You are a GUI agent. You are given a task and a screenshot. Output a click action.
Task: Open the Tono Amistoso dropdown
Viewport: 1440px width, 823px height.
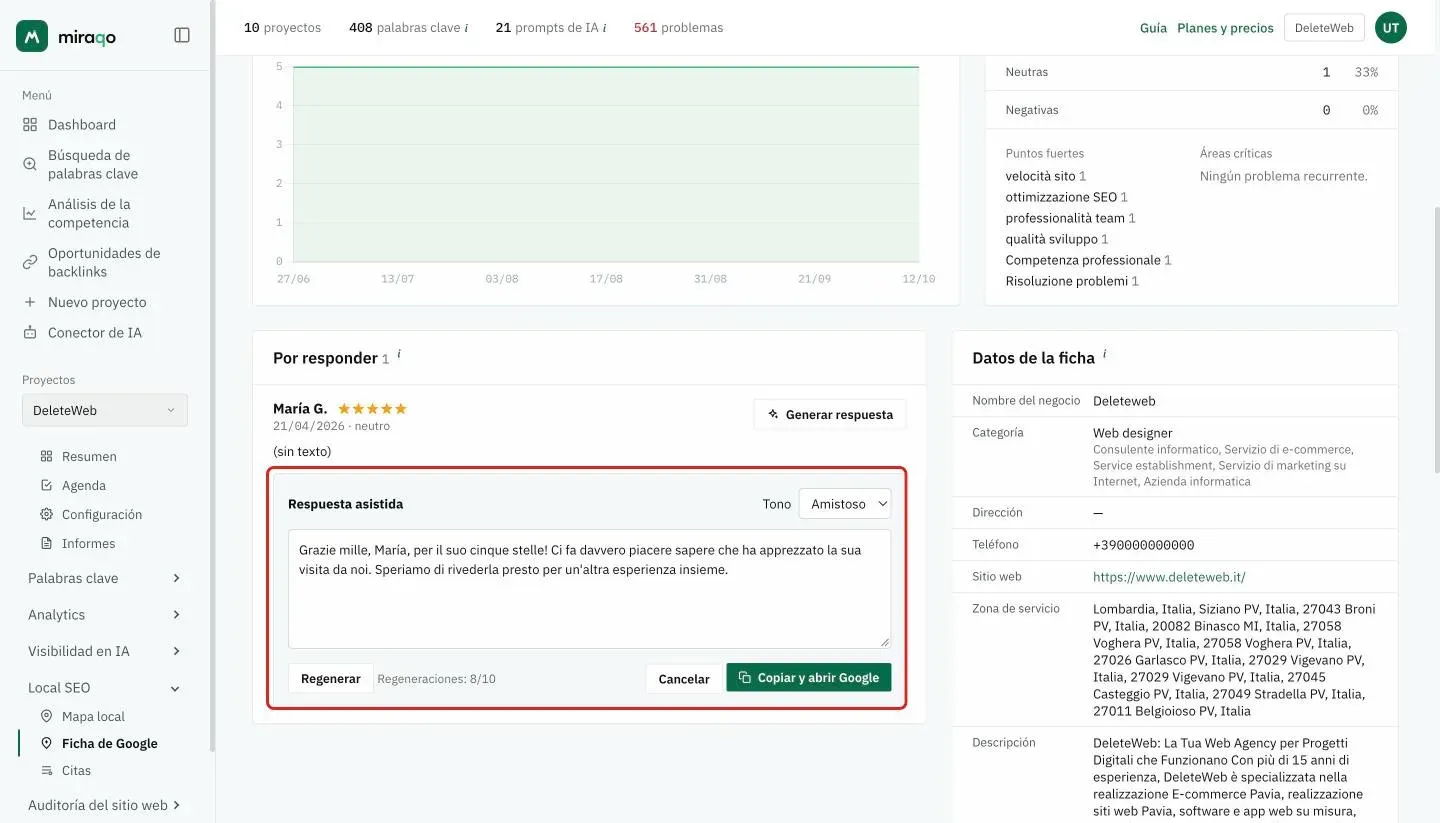[845, 504]
